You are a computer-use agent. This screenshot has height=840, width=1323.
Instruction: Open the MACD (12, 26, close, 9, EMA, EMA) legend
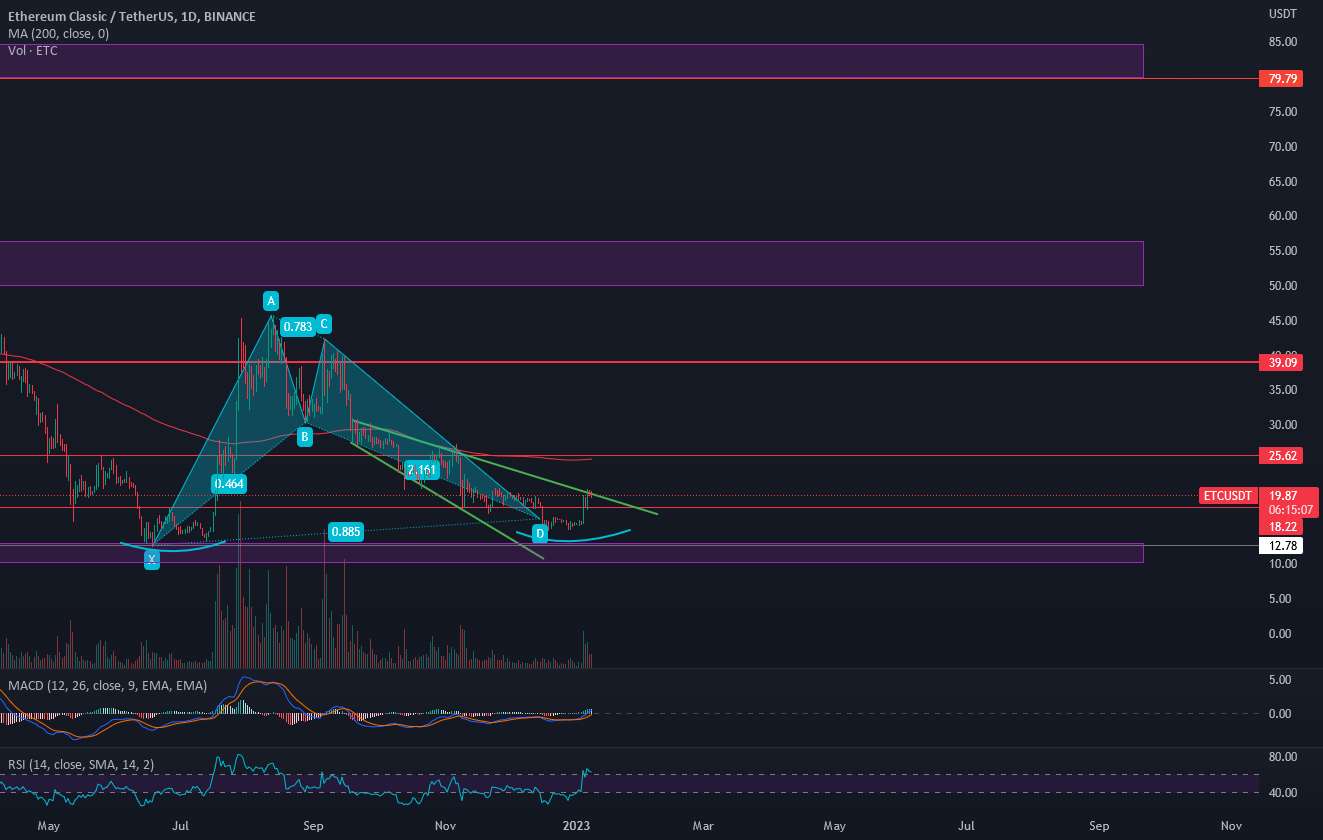point(107,686)
